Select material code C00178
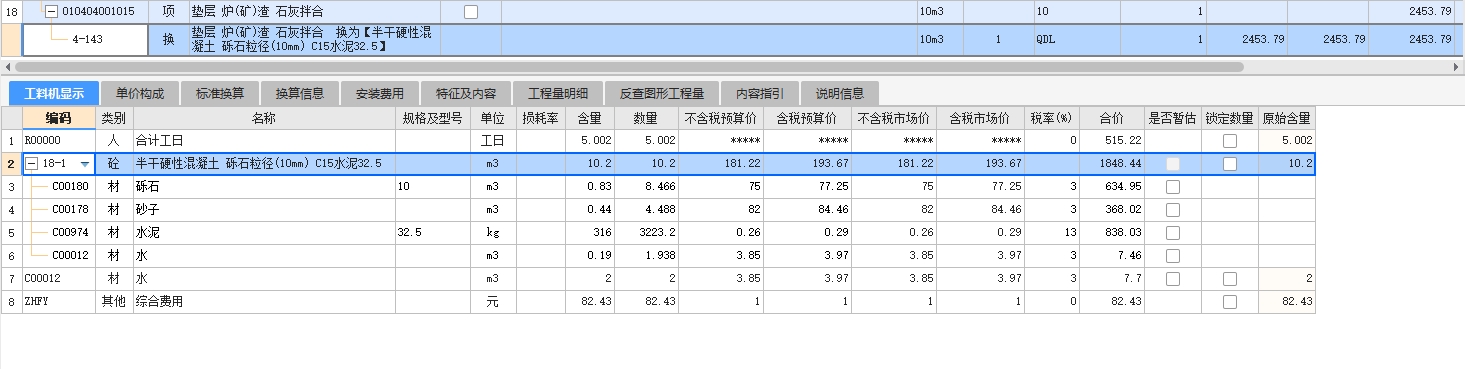Screen dimensions: 1465x369 70,210
